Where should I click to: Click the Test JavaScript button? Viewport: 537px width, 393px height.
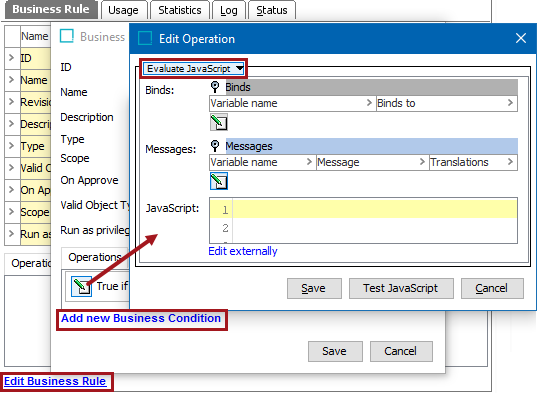(401, 288)
